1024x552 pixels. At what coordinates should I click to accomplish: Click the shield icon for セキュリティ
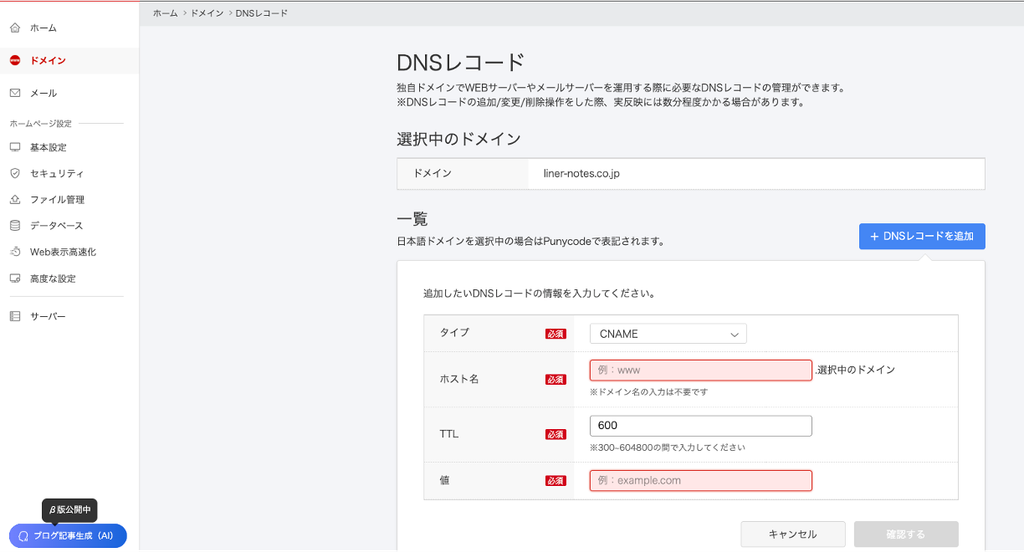[x=15, y=173]
